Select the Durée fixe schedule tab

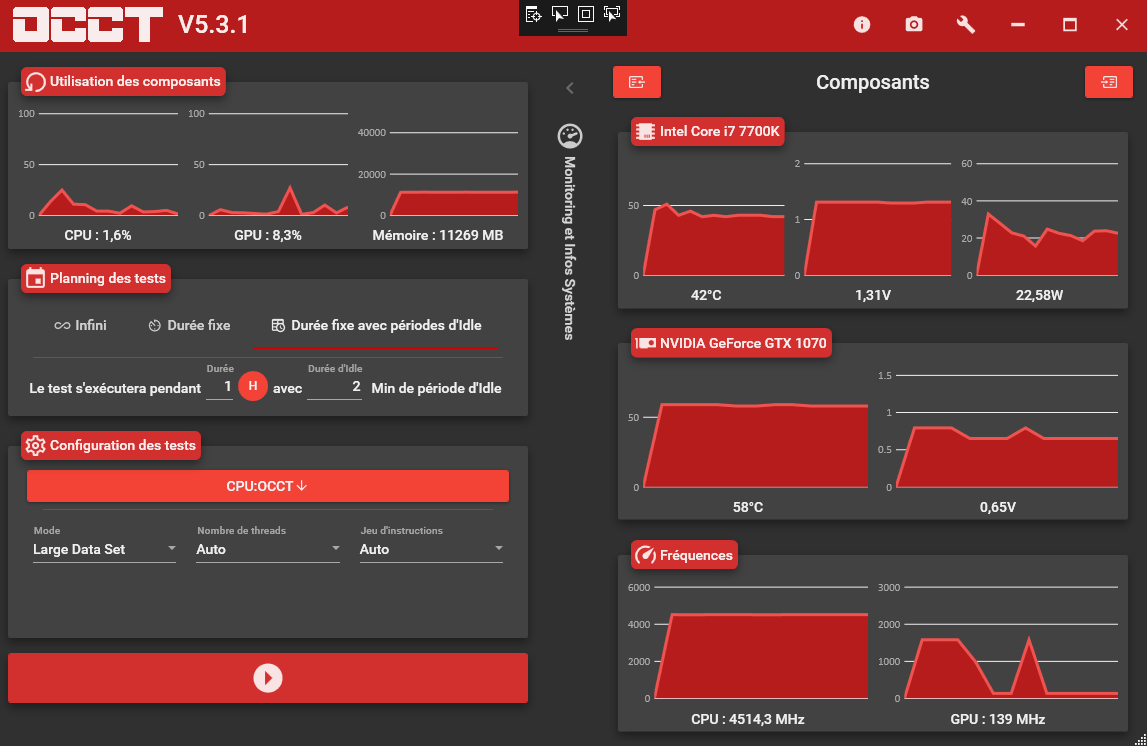coord(189,325)
